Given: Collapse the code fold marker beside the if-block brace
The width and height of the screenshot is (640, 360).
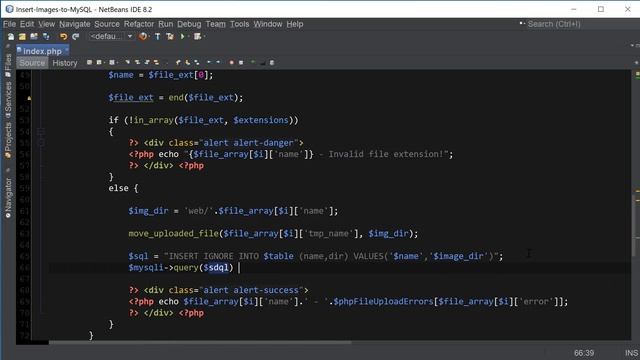Looking at the screenshot, I should tap(40, 131).
